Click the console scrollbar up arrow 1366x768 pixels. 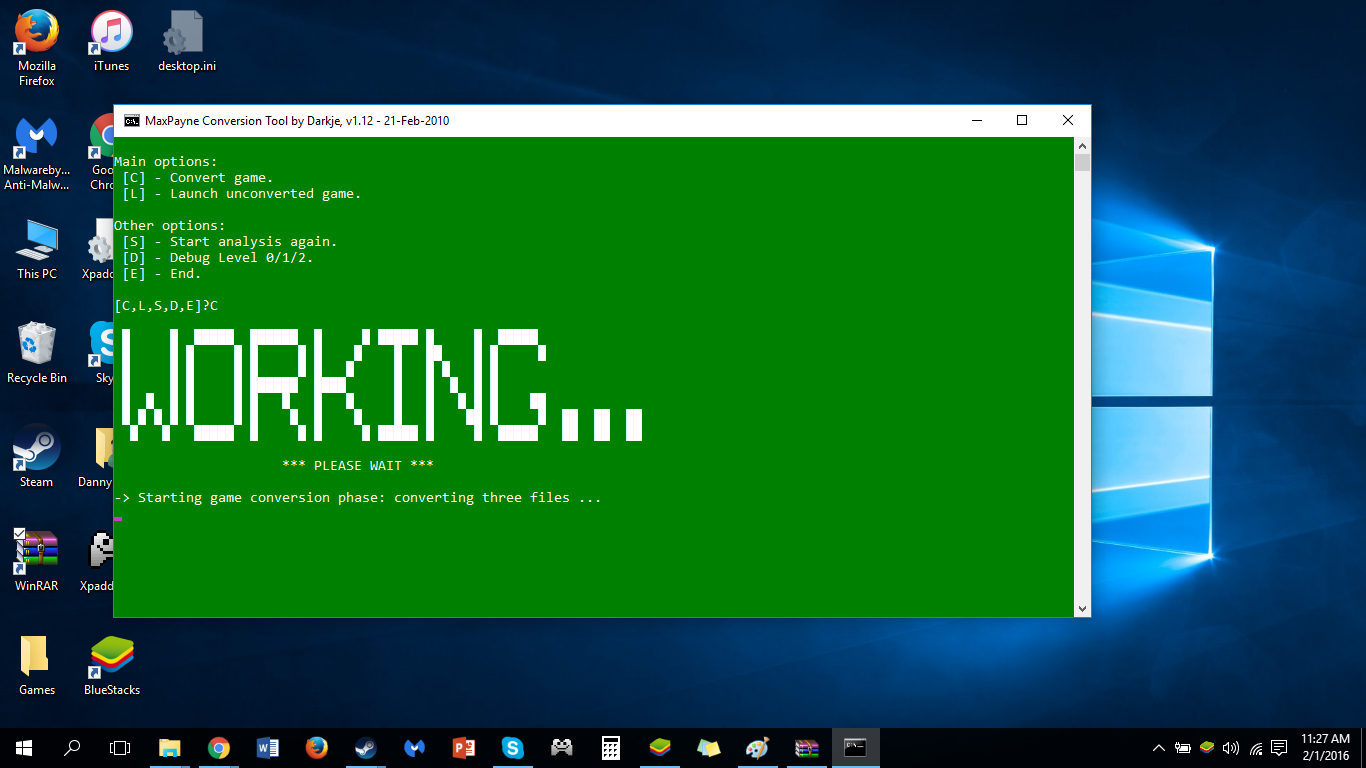[x=1082, y=145]
